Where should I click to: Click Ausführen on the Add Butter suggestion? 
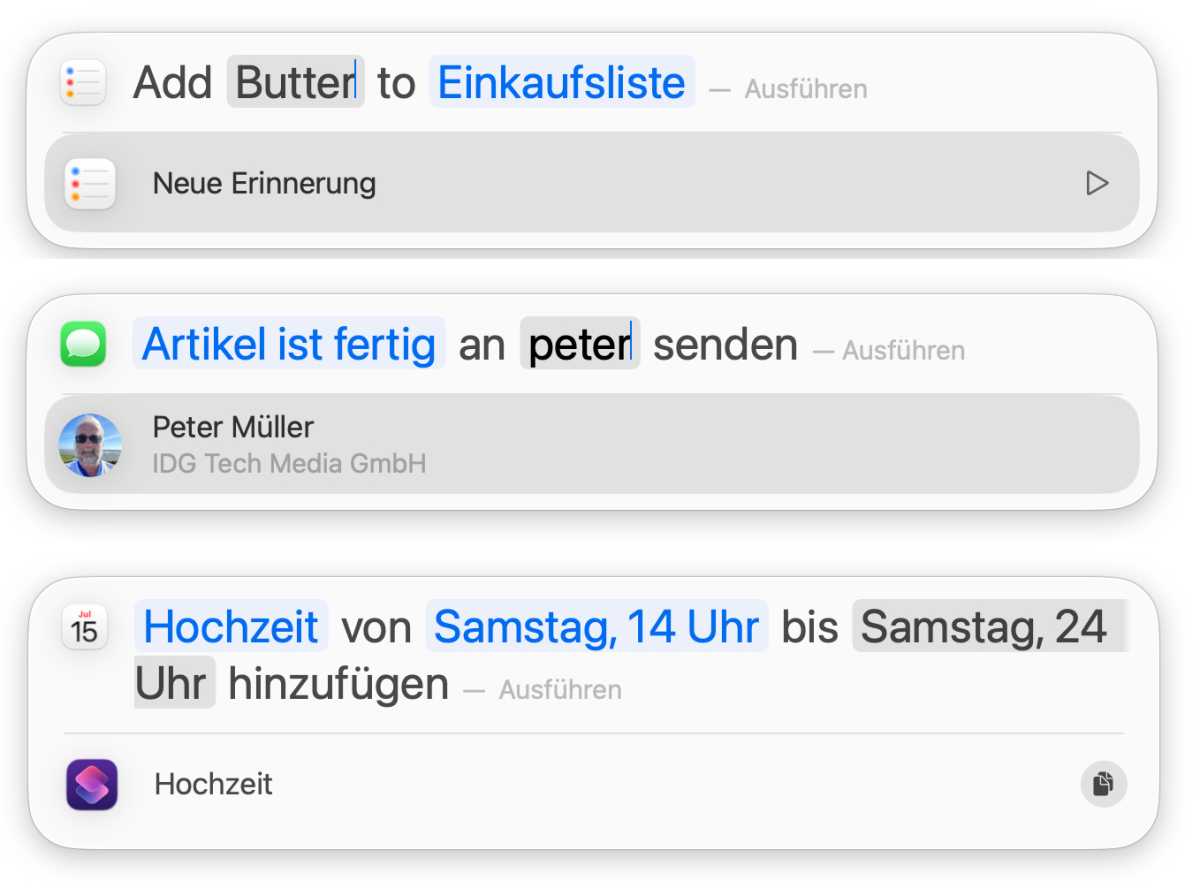(807, 89)
